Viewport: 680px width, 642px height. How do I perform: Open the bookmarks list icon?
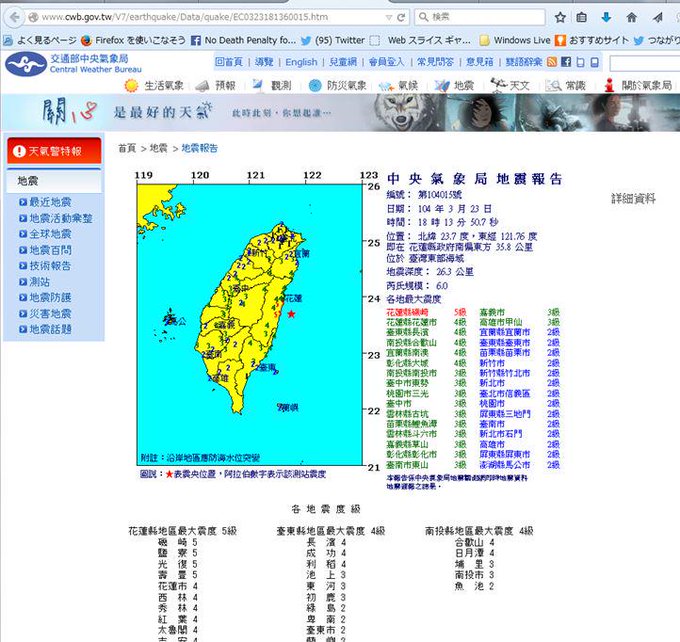tap(582, 17)
